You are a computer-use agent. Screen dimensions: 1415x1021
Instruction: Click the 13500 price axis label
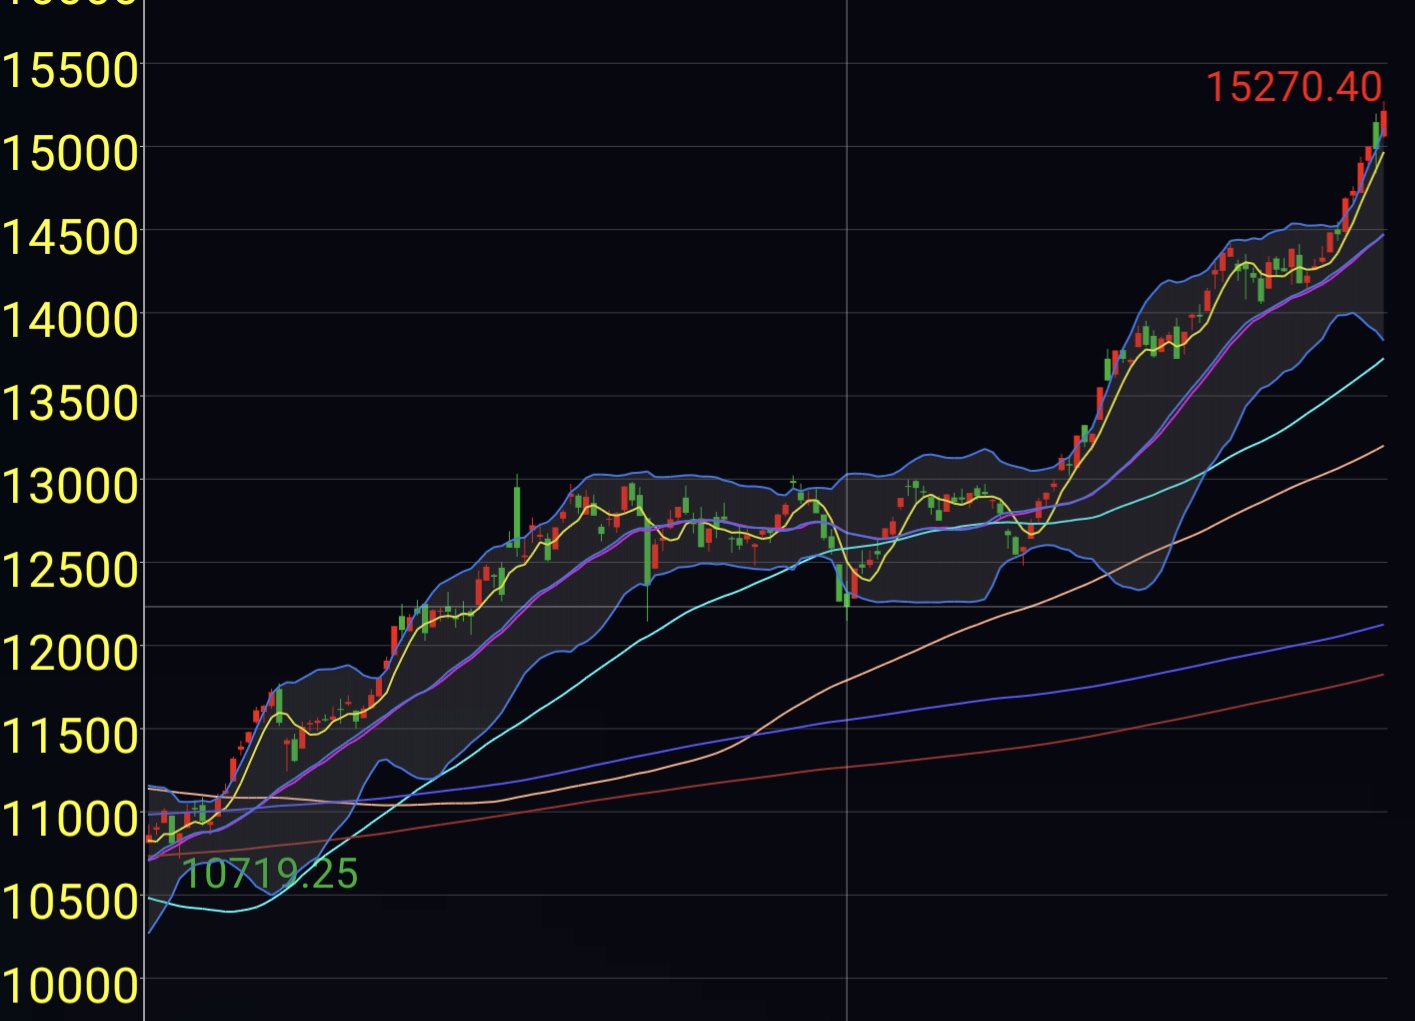coord(69,403)
